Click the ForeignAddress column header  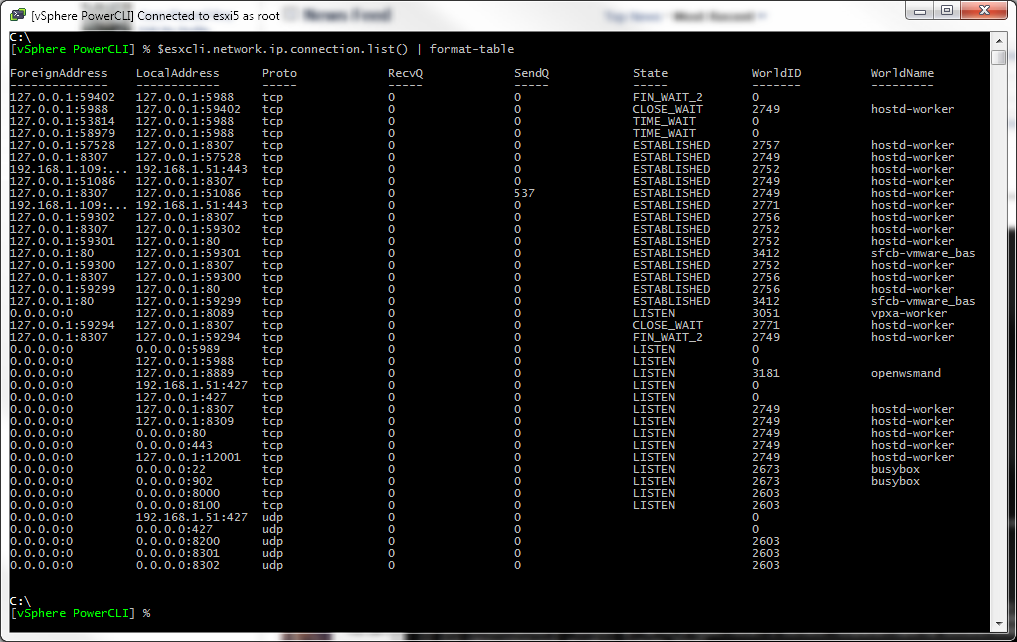[x=58, y=73]
